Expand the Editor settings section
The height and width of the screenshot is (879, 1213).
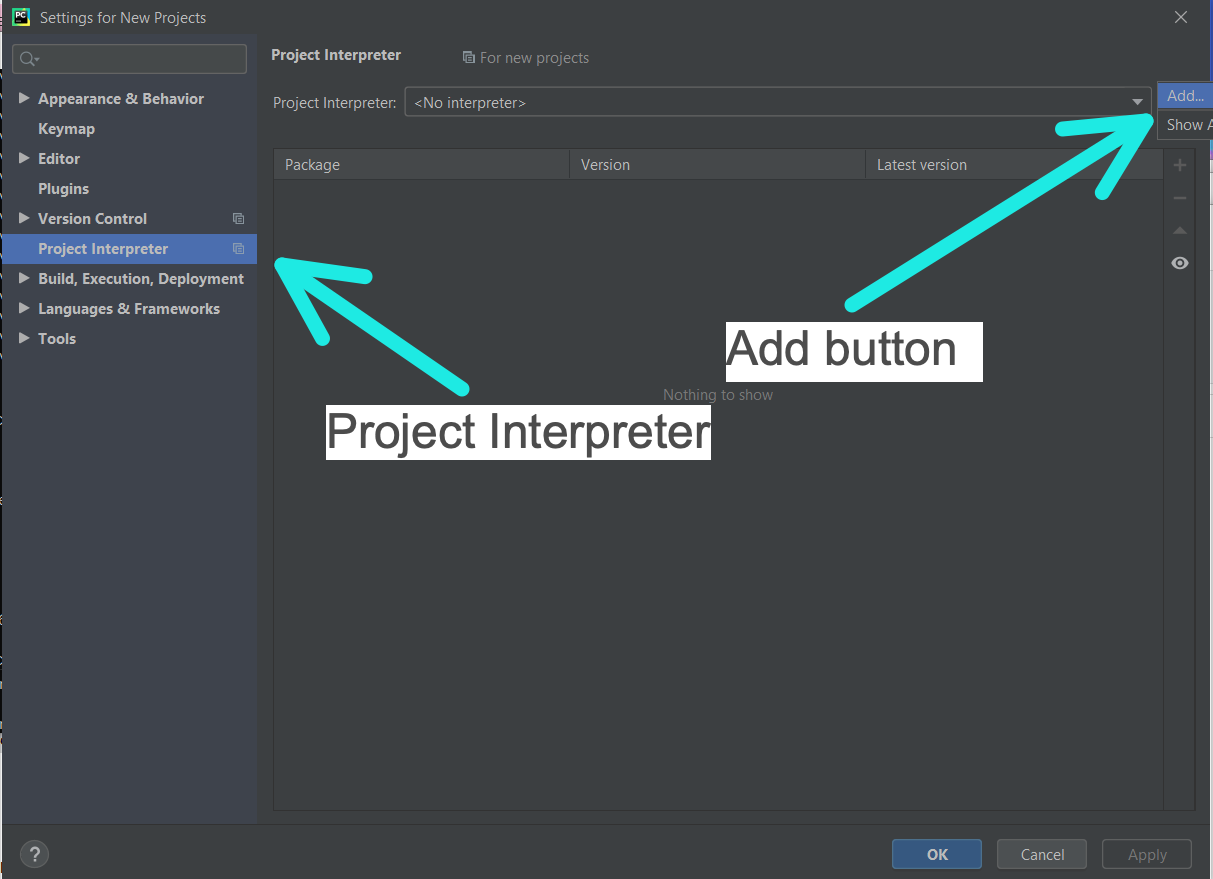click(25, 159)
